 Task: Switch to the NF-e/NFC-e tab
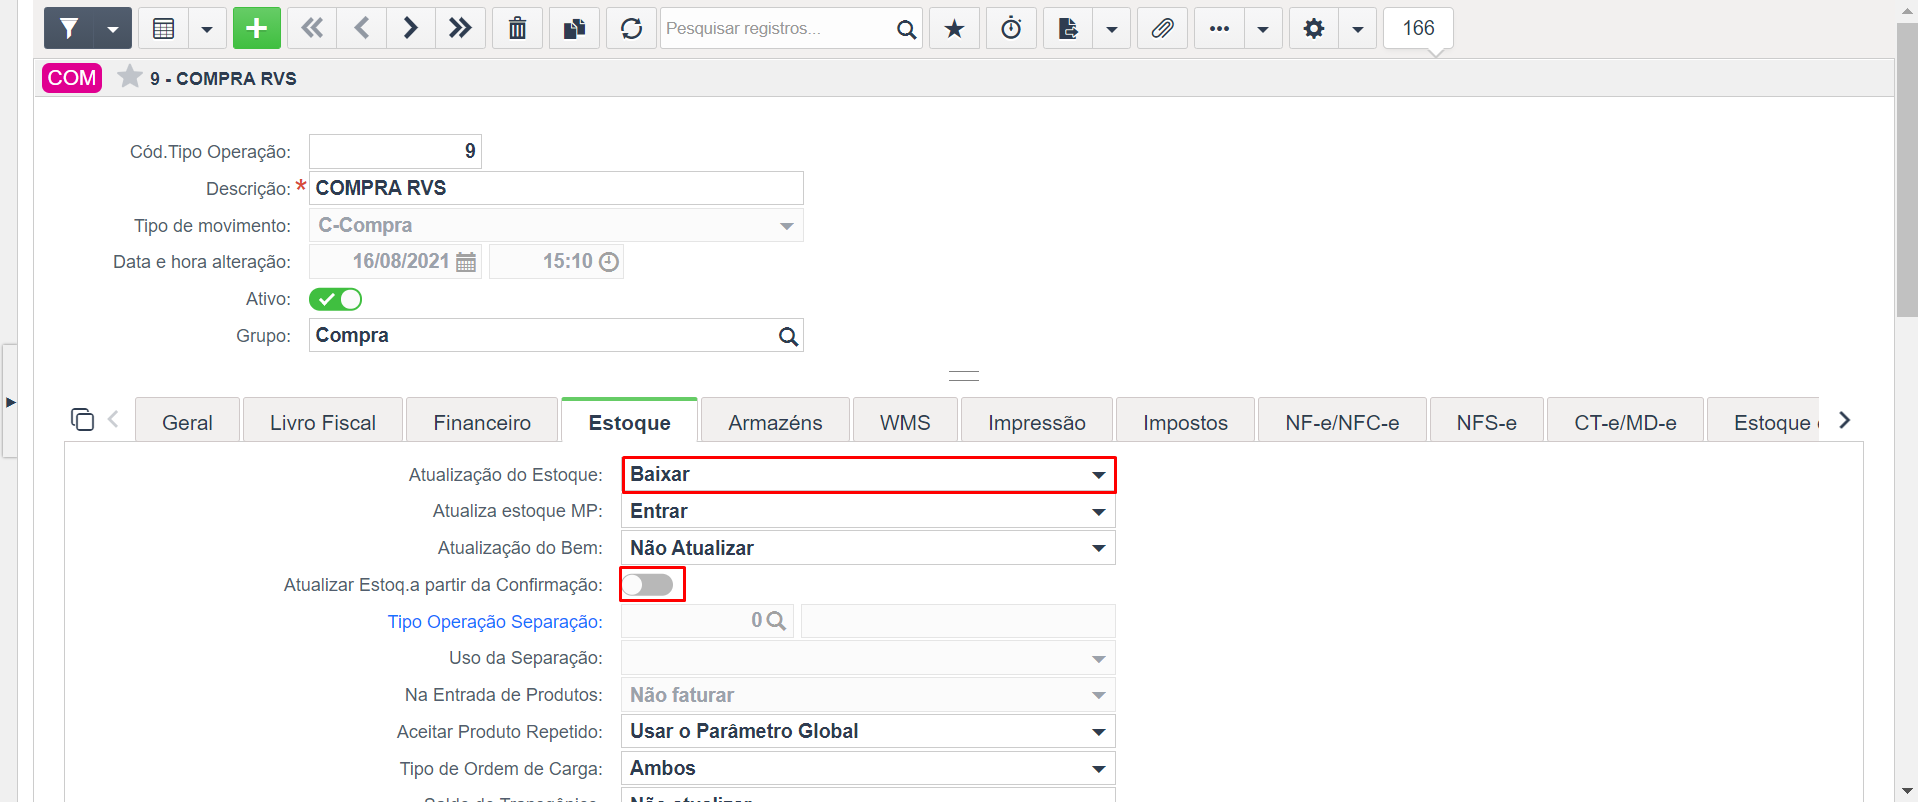coord(1342,422)
